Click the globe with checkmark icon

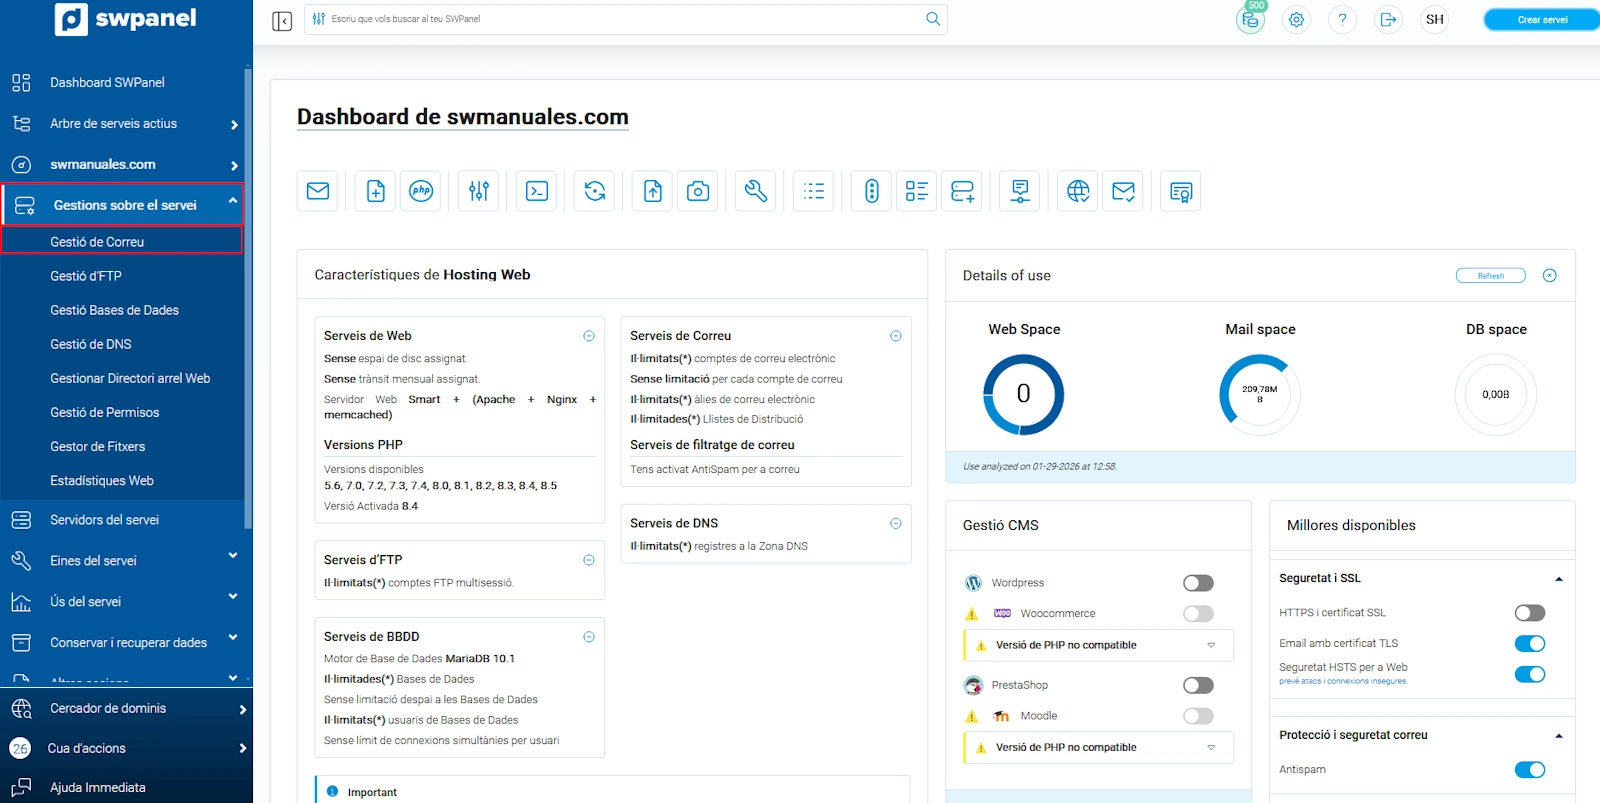click(x=1078, y=191)
